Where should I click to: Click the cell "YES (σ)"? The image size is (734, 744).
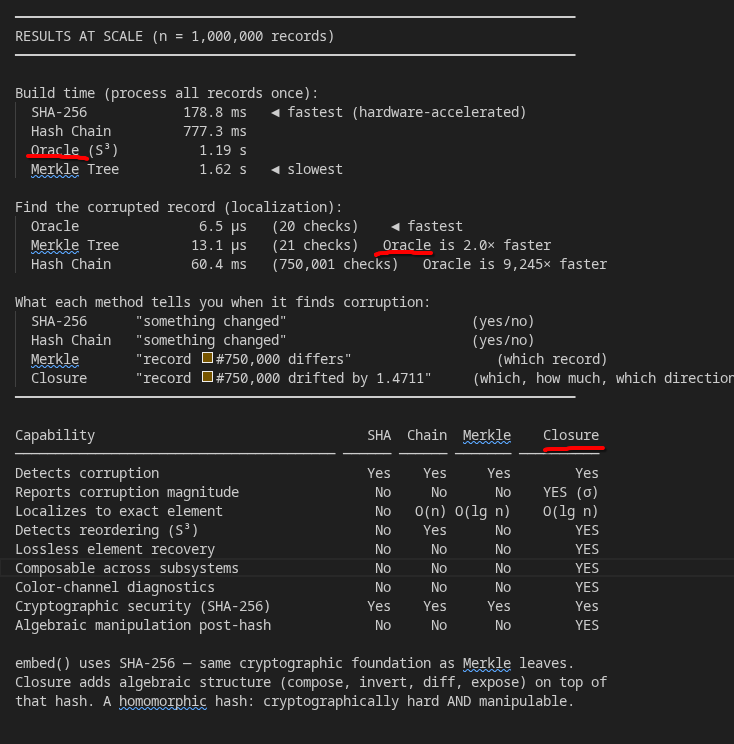[571, 492]
